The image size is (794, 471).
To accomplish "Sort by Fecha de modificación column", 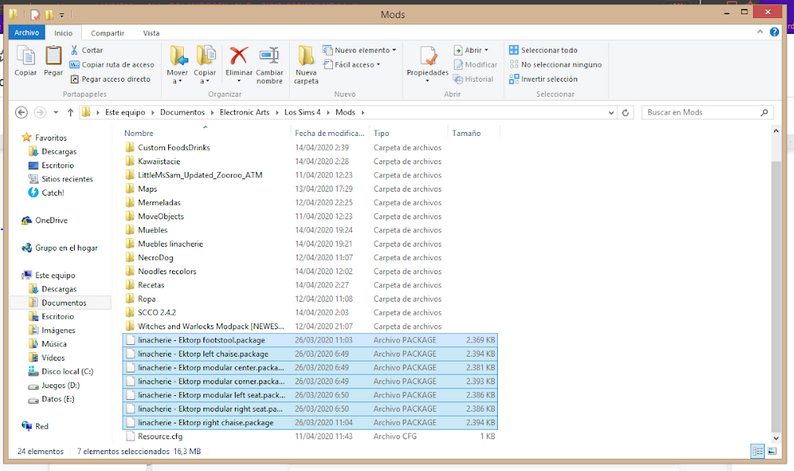I will point(330,133).
